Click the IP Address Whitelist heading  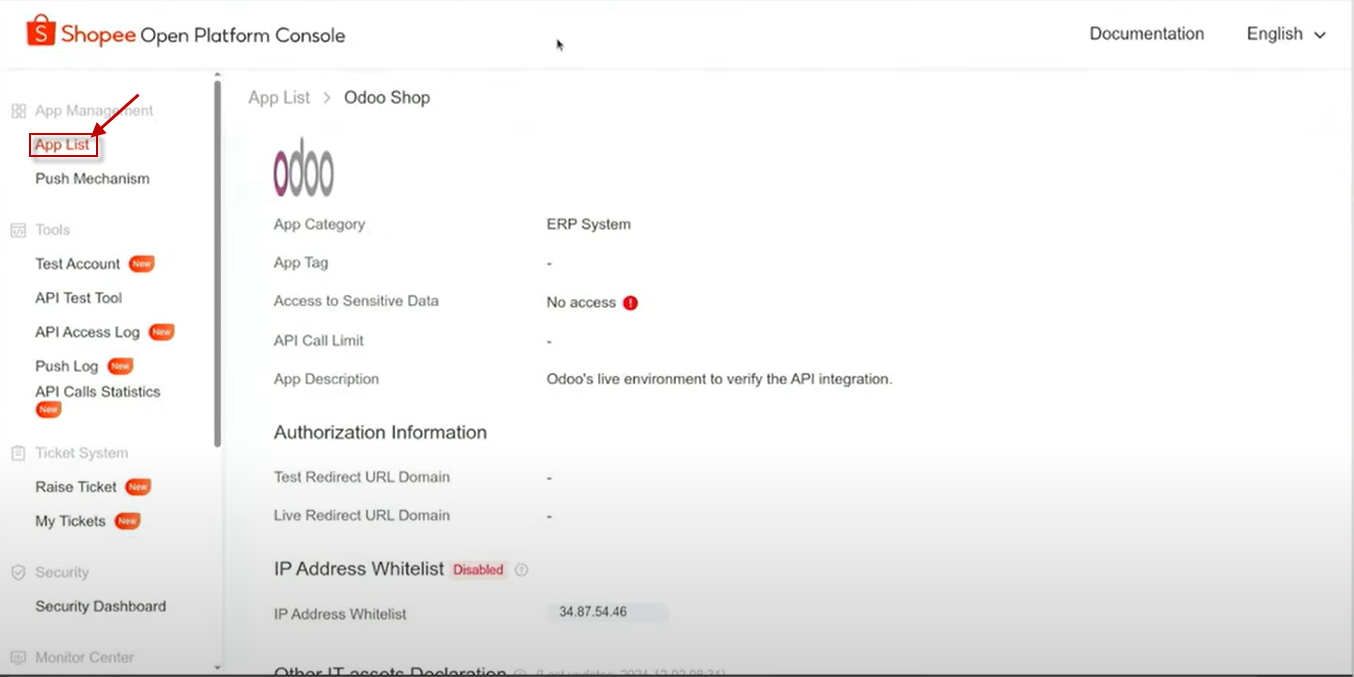click(359, 569)
